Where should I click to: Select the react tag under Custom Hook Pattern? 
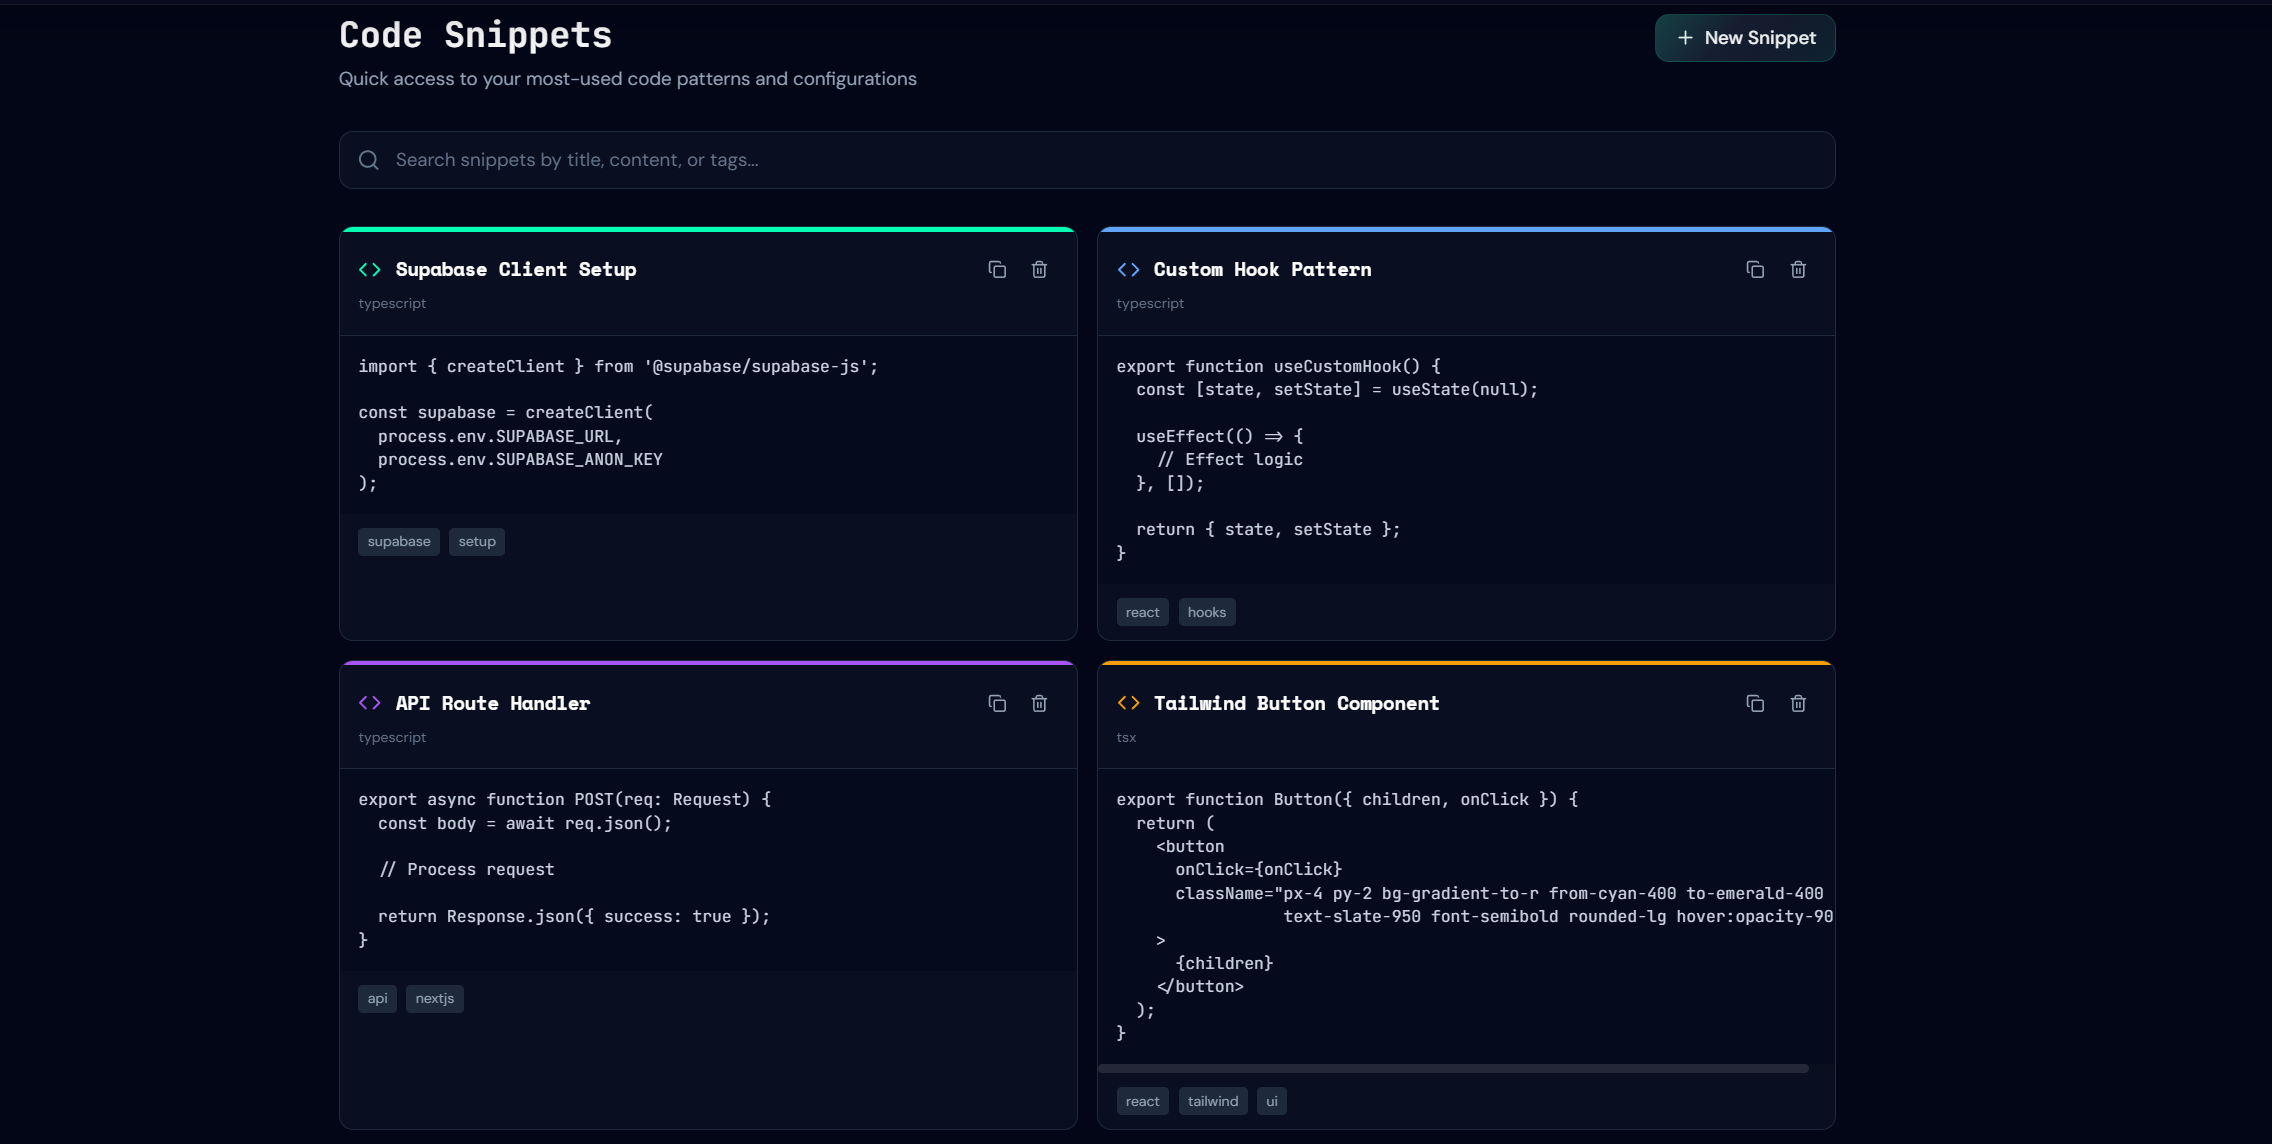click(x=1142, y=612)
